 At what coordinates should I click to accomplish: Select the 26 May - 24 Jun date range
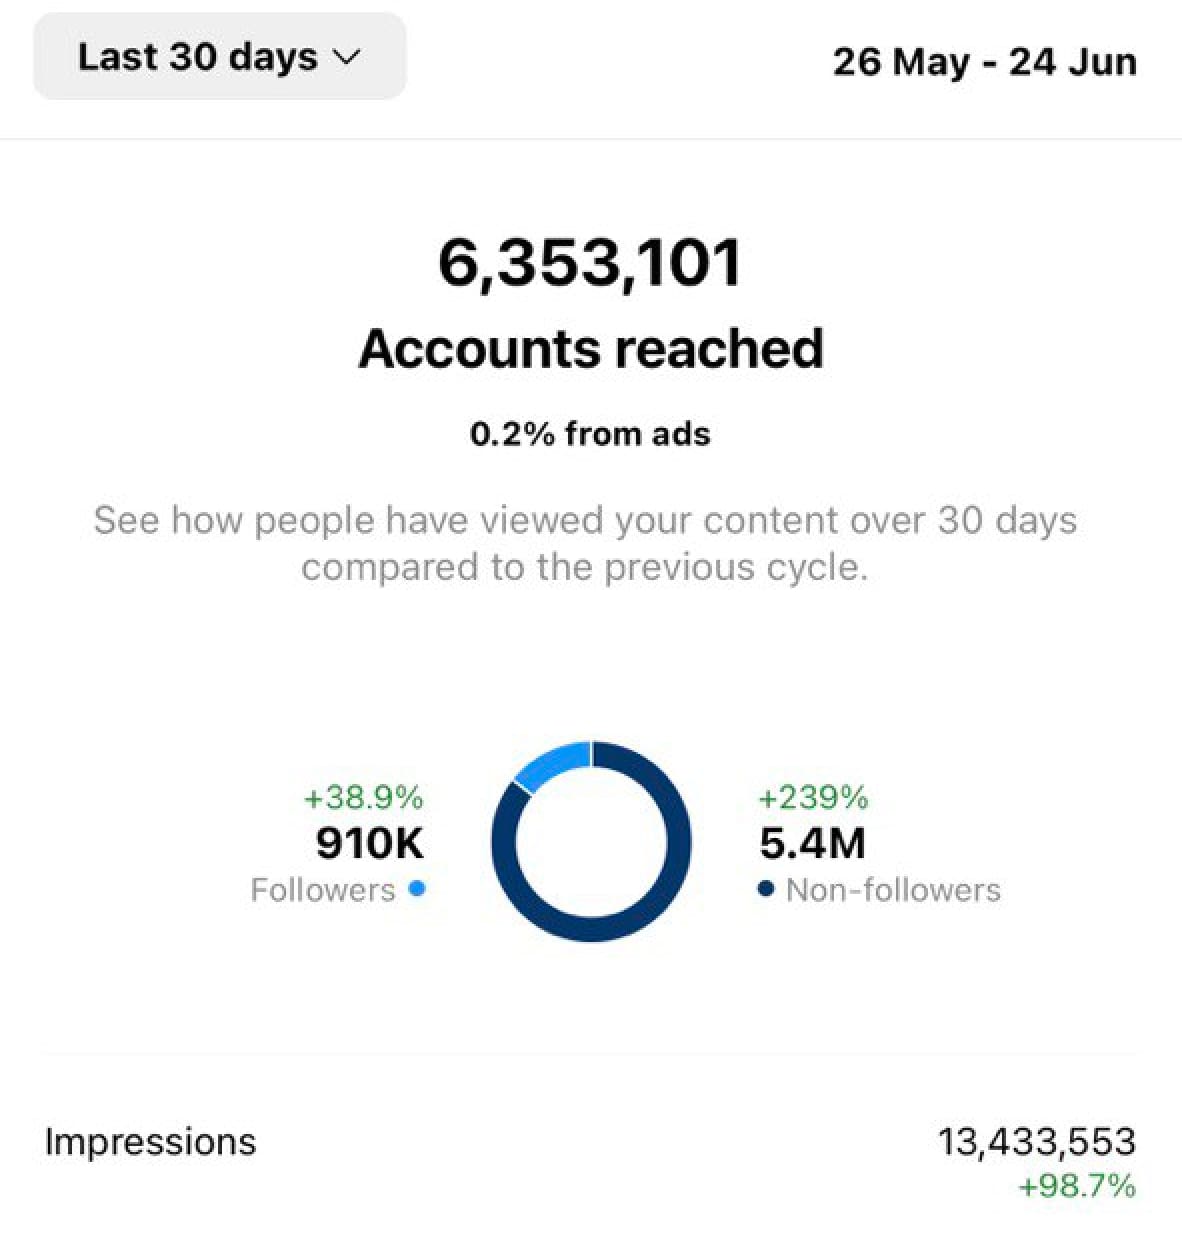tap(984, 62)
